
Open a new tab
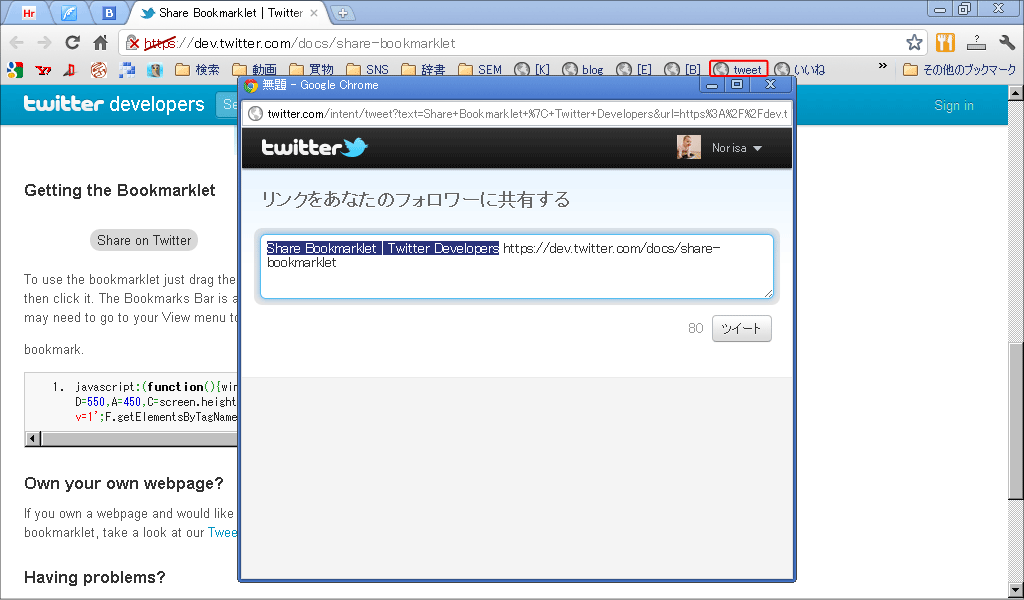(342, 13)
